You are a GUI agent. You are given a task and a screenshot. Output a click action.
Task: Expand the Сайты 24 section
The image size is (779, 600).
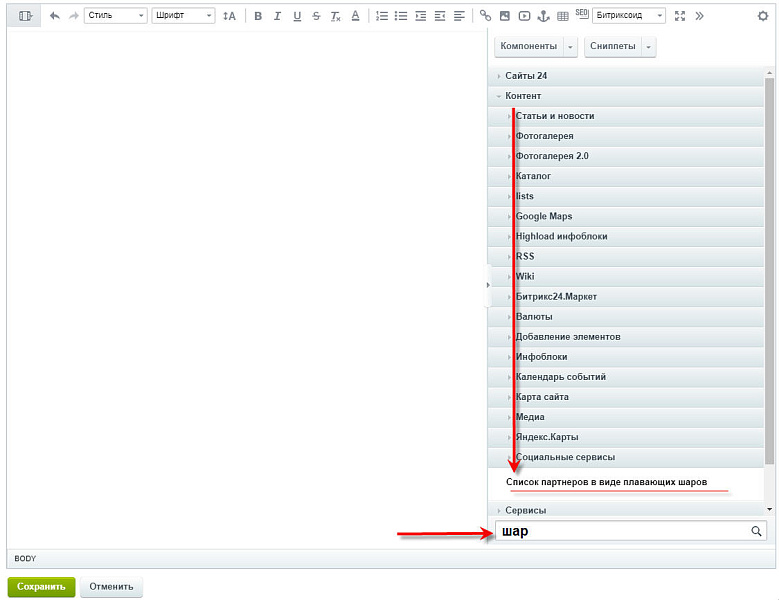[x=526, y=76]
